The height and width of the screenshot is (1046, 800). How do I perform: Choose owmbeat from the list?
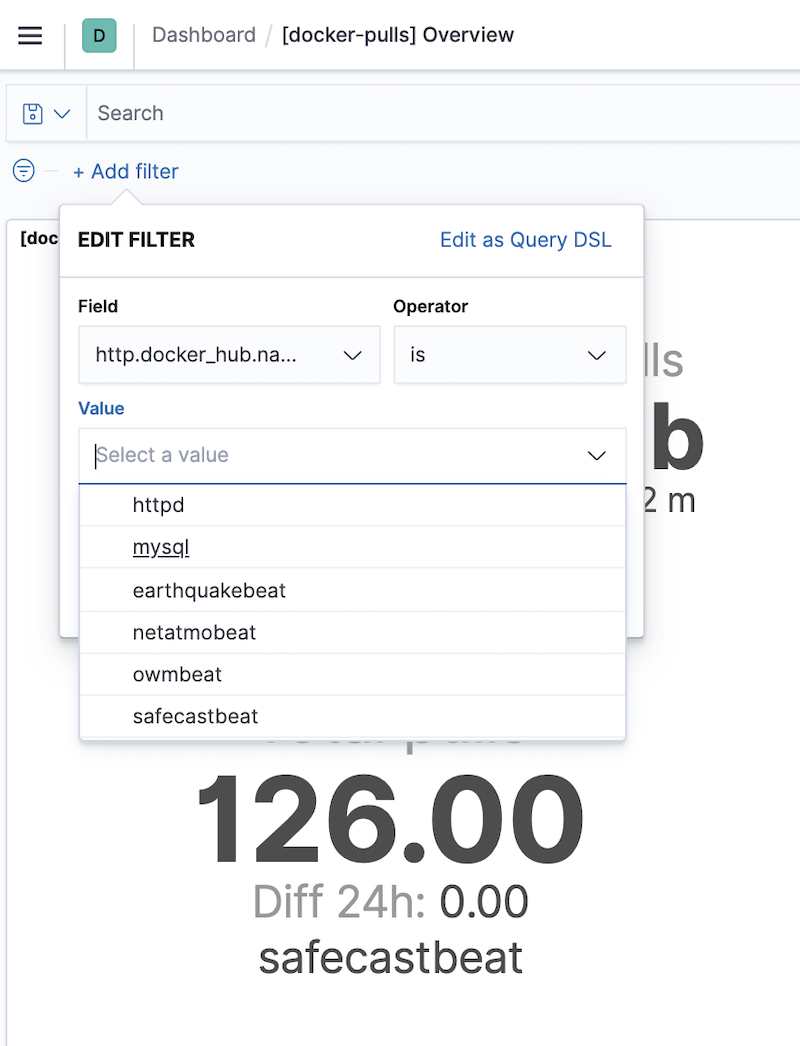[352, 674]
